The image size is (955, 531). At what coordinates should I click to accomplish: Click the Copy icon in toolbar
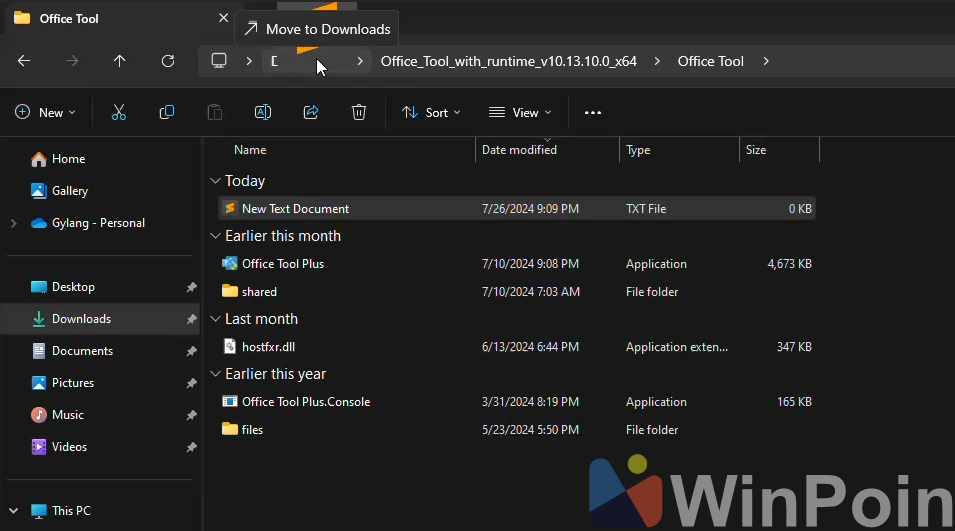click(x=167, y=113)
